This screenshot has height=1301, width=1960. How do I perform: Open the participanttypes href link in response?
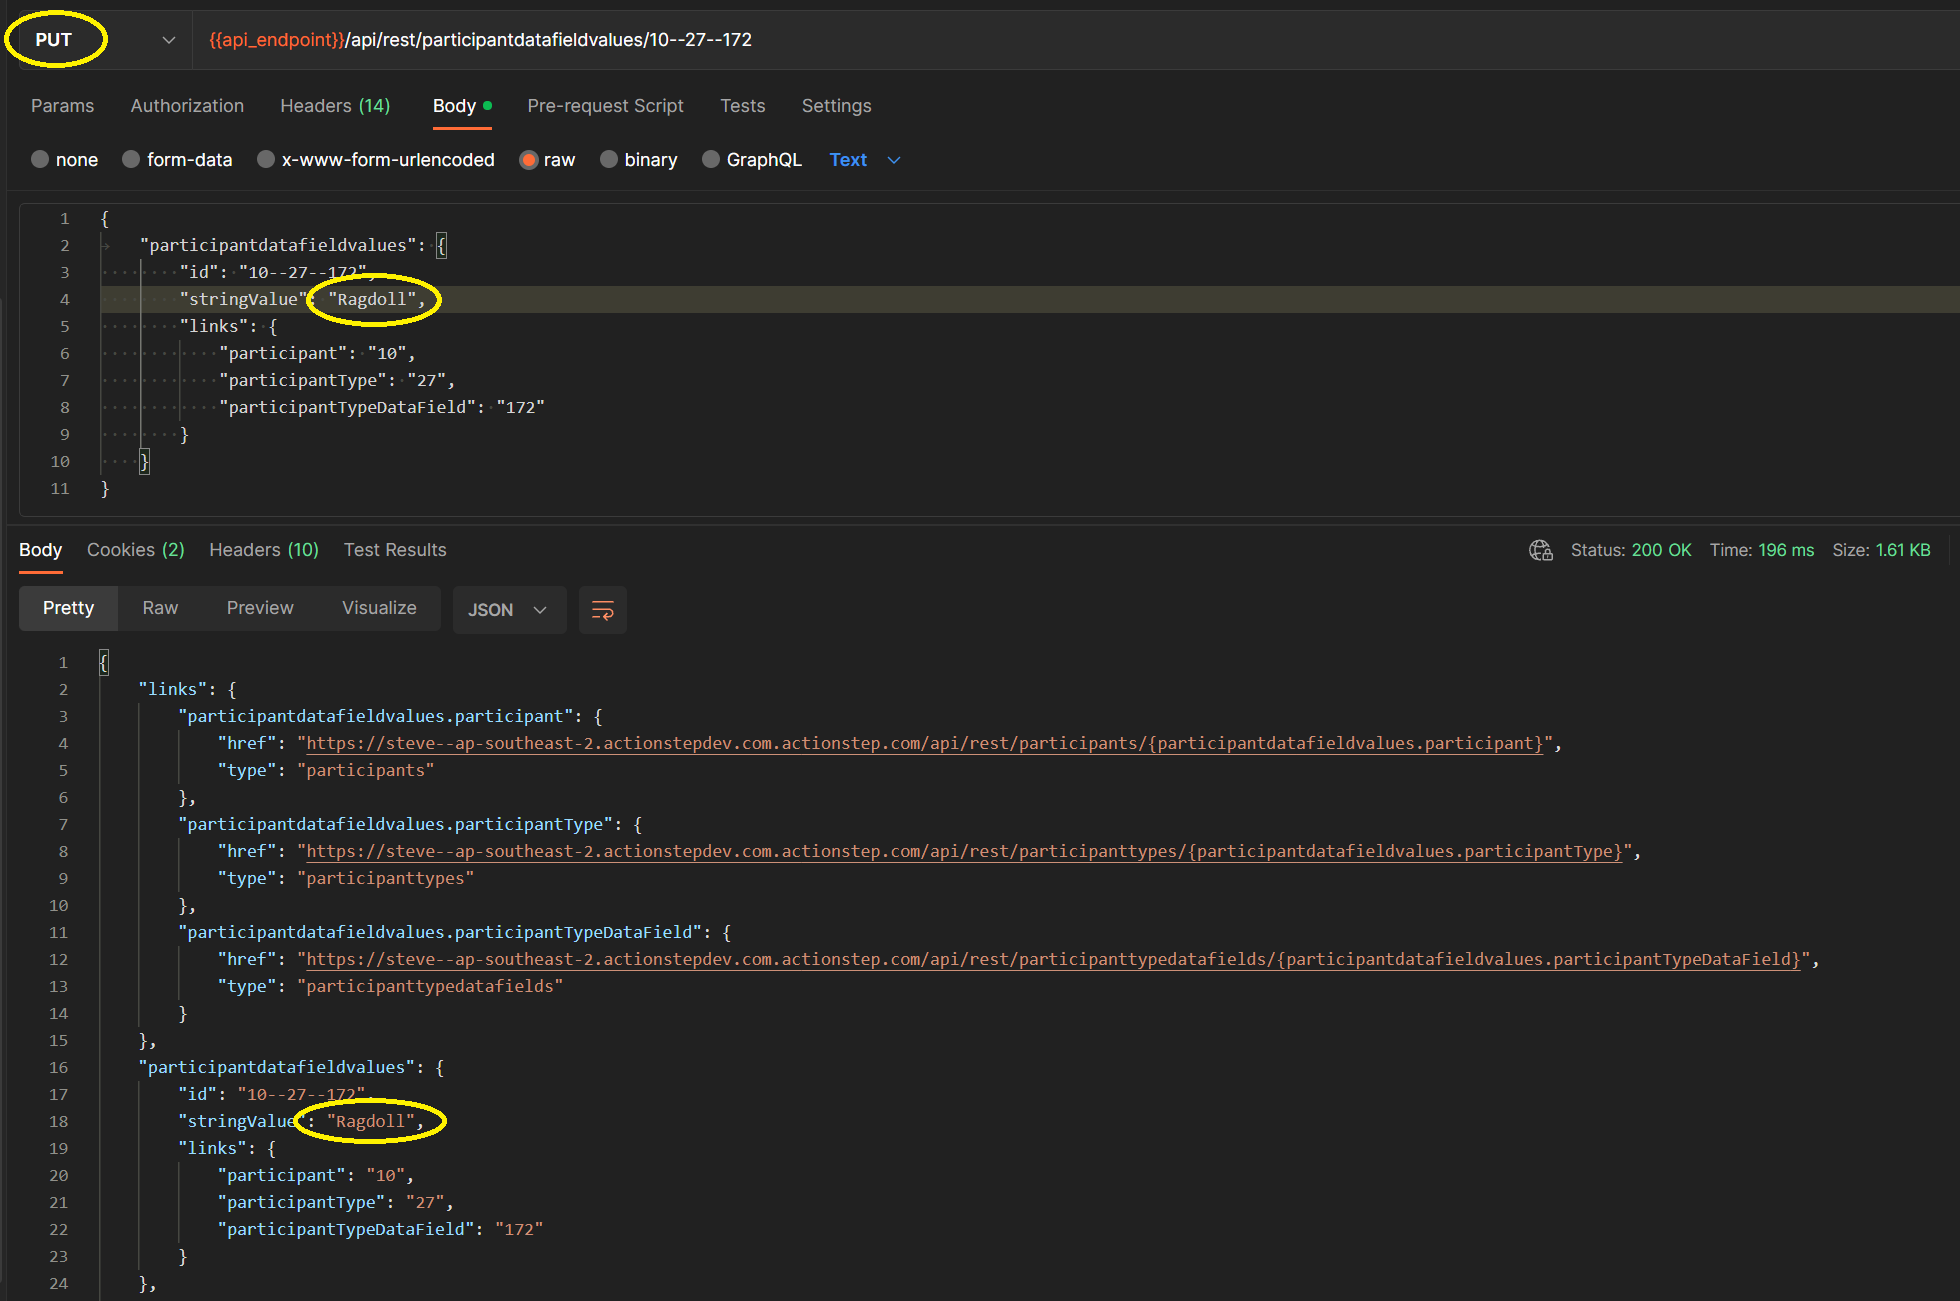coord(963,851)
